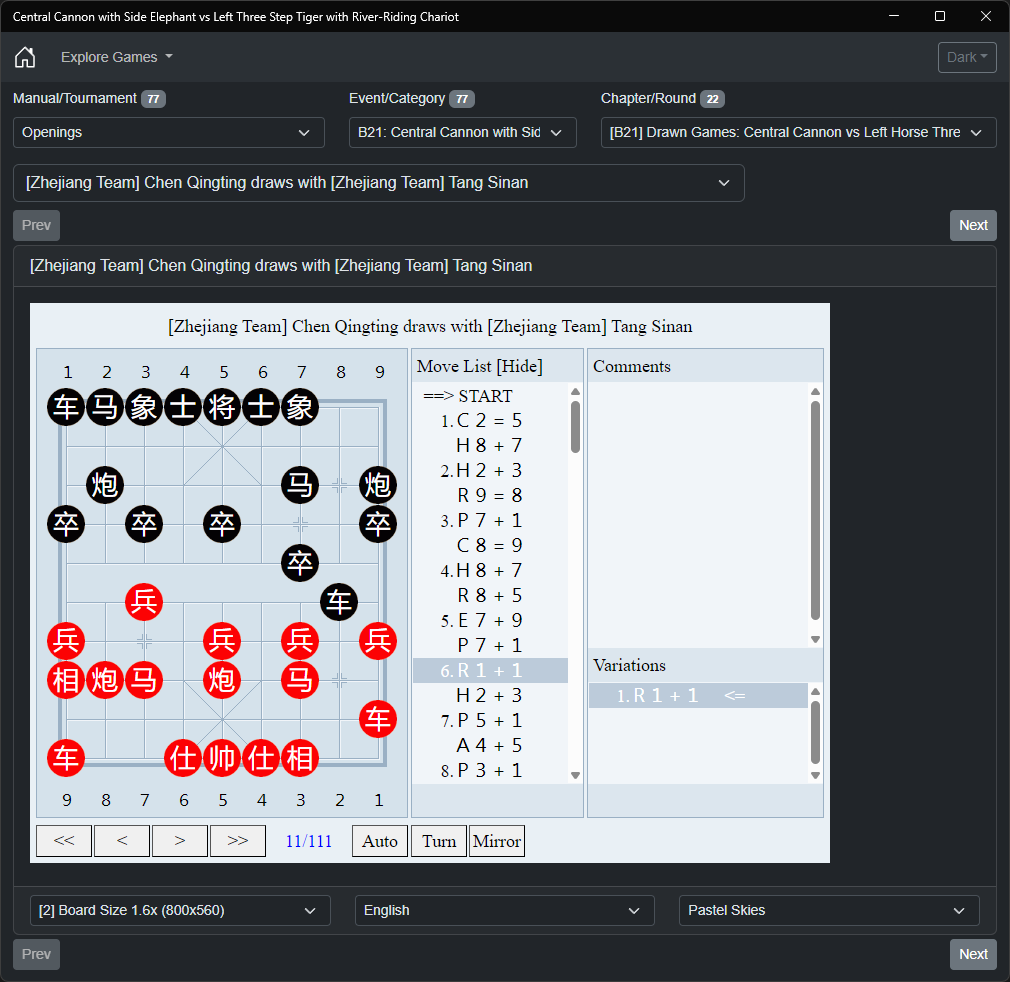Screen dimensions: 1010x982
Task: Expand the Openings manual dropdown
Action: point(169,133)
